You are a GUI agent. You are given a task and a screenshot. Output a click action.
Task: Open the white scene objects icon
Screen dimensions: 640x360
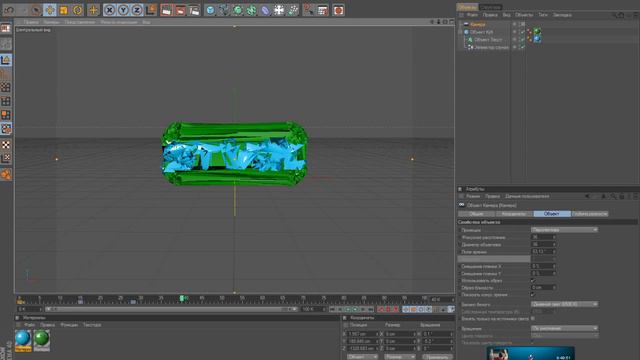pyautogui.click(x=279, y=10)
